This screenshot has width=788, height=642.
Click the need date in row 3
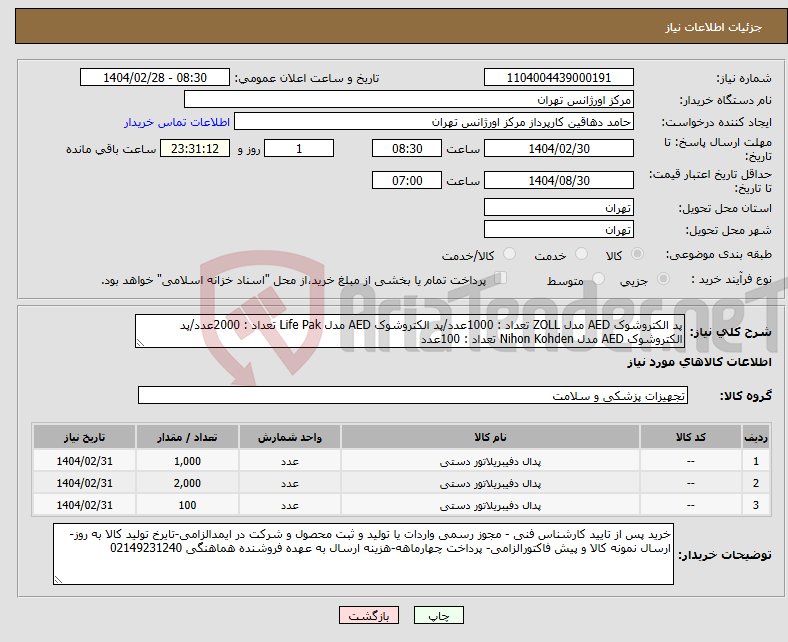[x=84, y=505]
